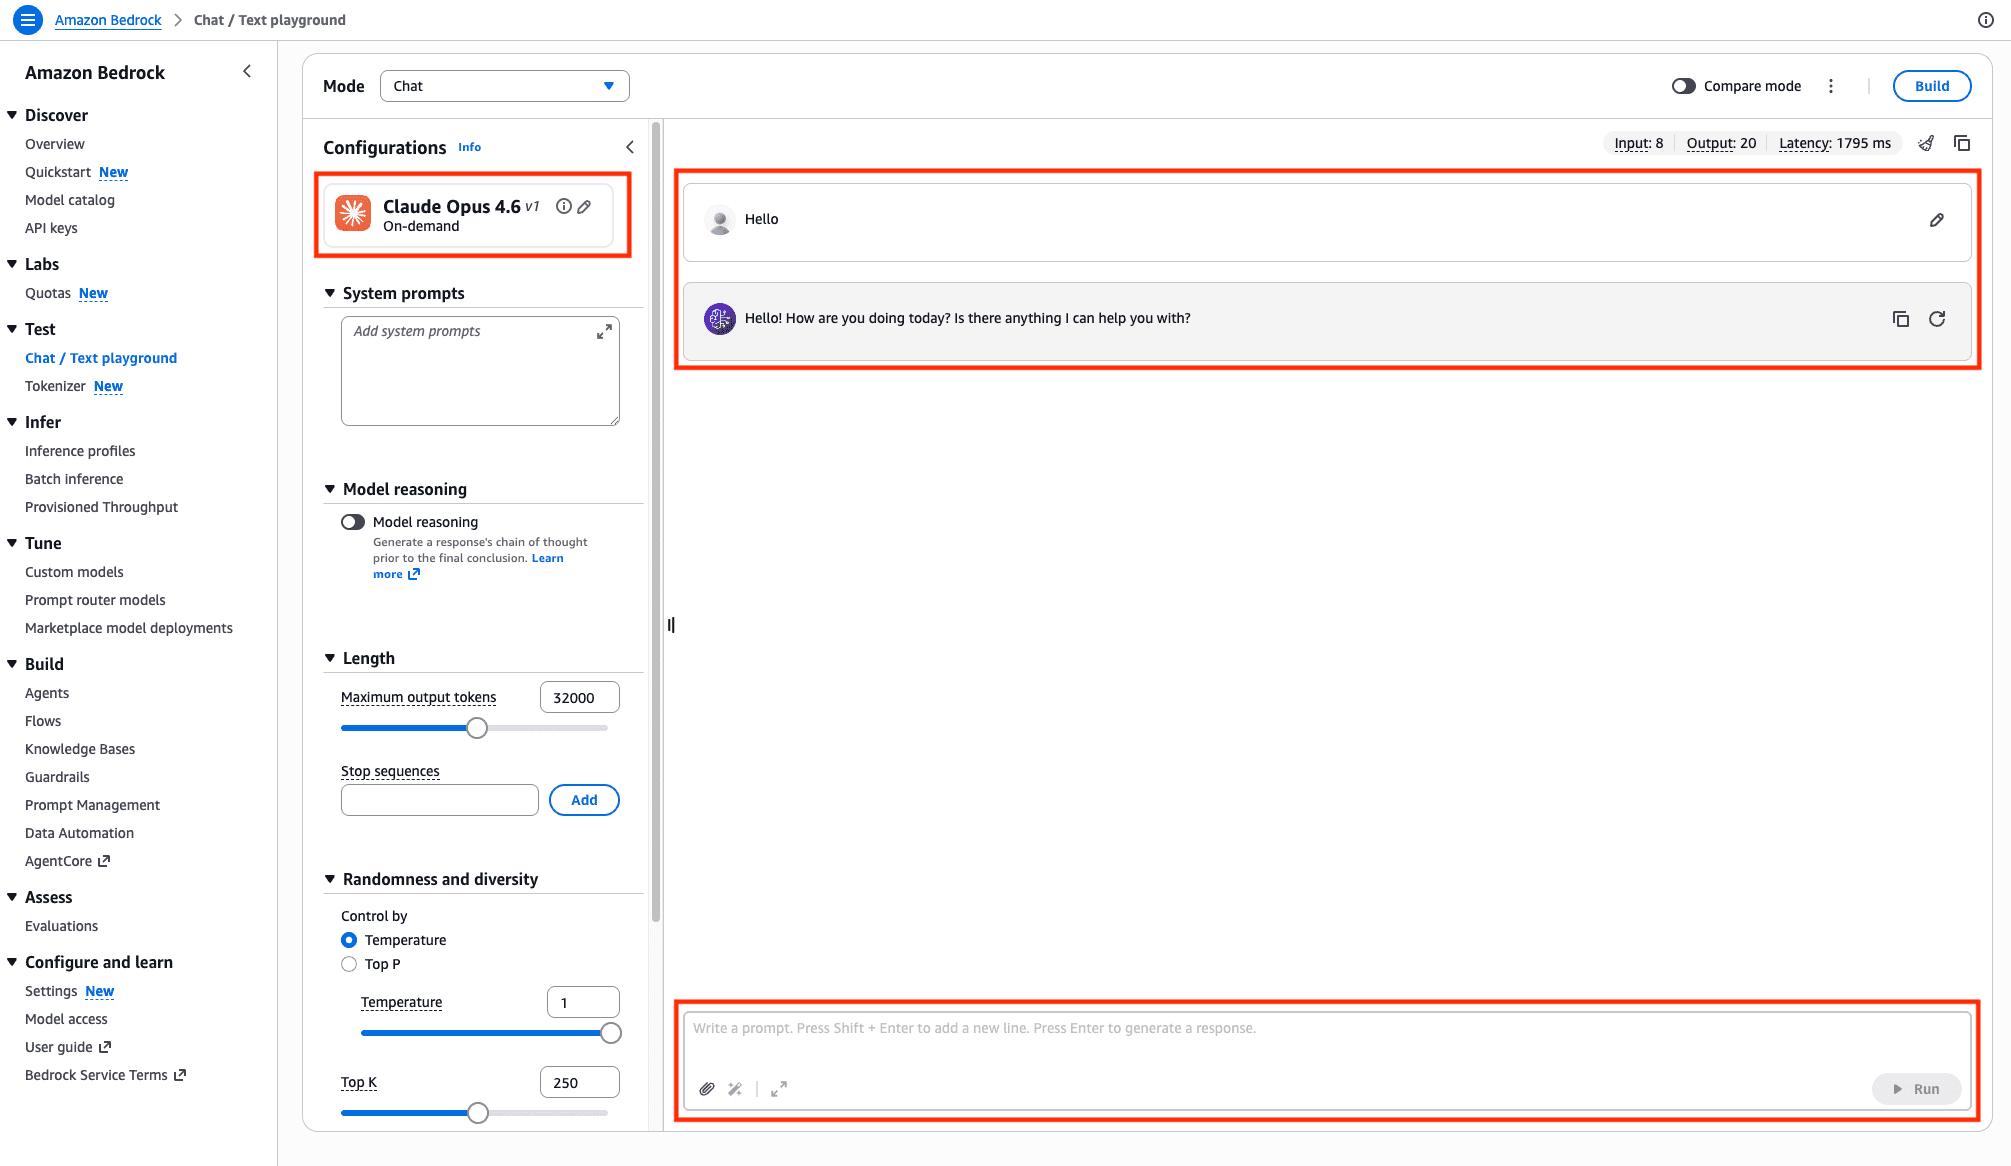The image size is (2011, 1166).
Task: Open the hamburger navigation menu icon
Action: click(28, 19)
